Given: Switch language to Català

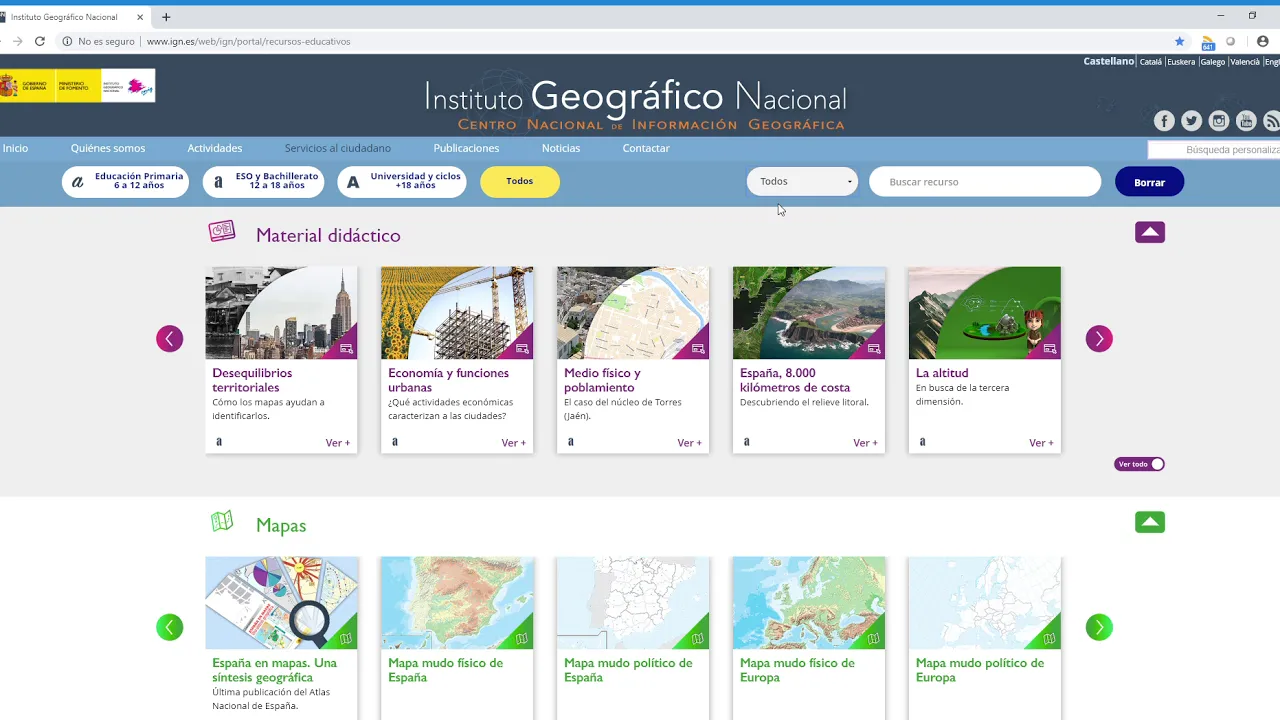Looking at the screenshot, I should (x=1151, y=62).
